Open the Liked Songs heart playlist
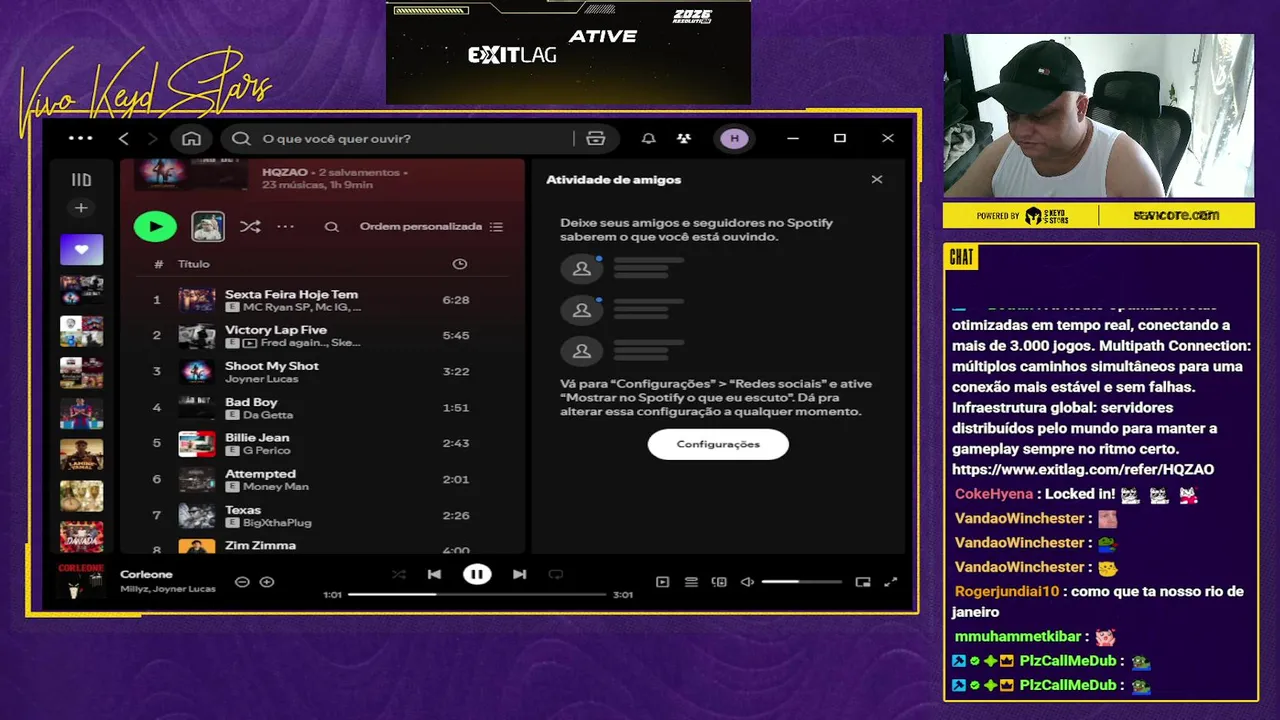This screenshot has width=1280, height=720. coord(81,250)
